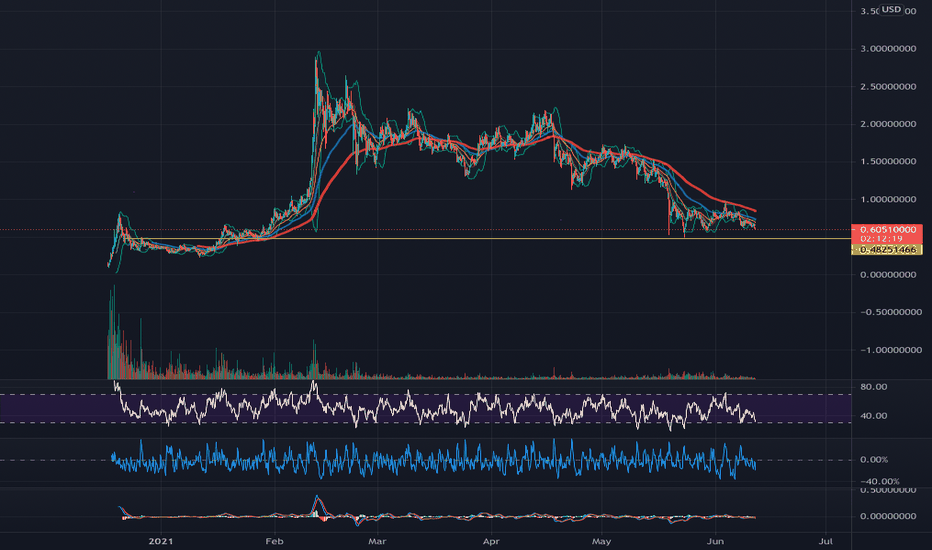Click the Mar label on time axis
932x550 pixels.
click(x=377, y=541)
